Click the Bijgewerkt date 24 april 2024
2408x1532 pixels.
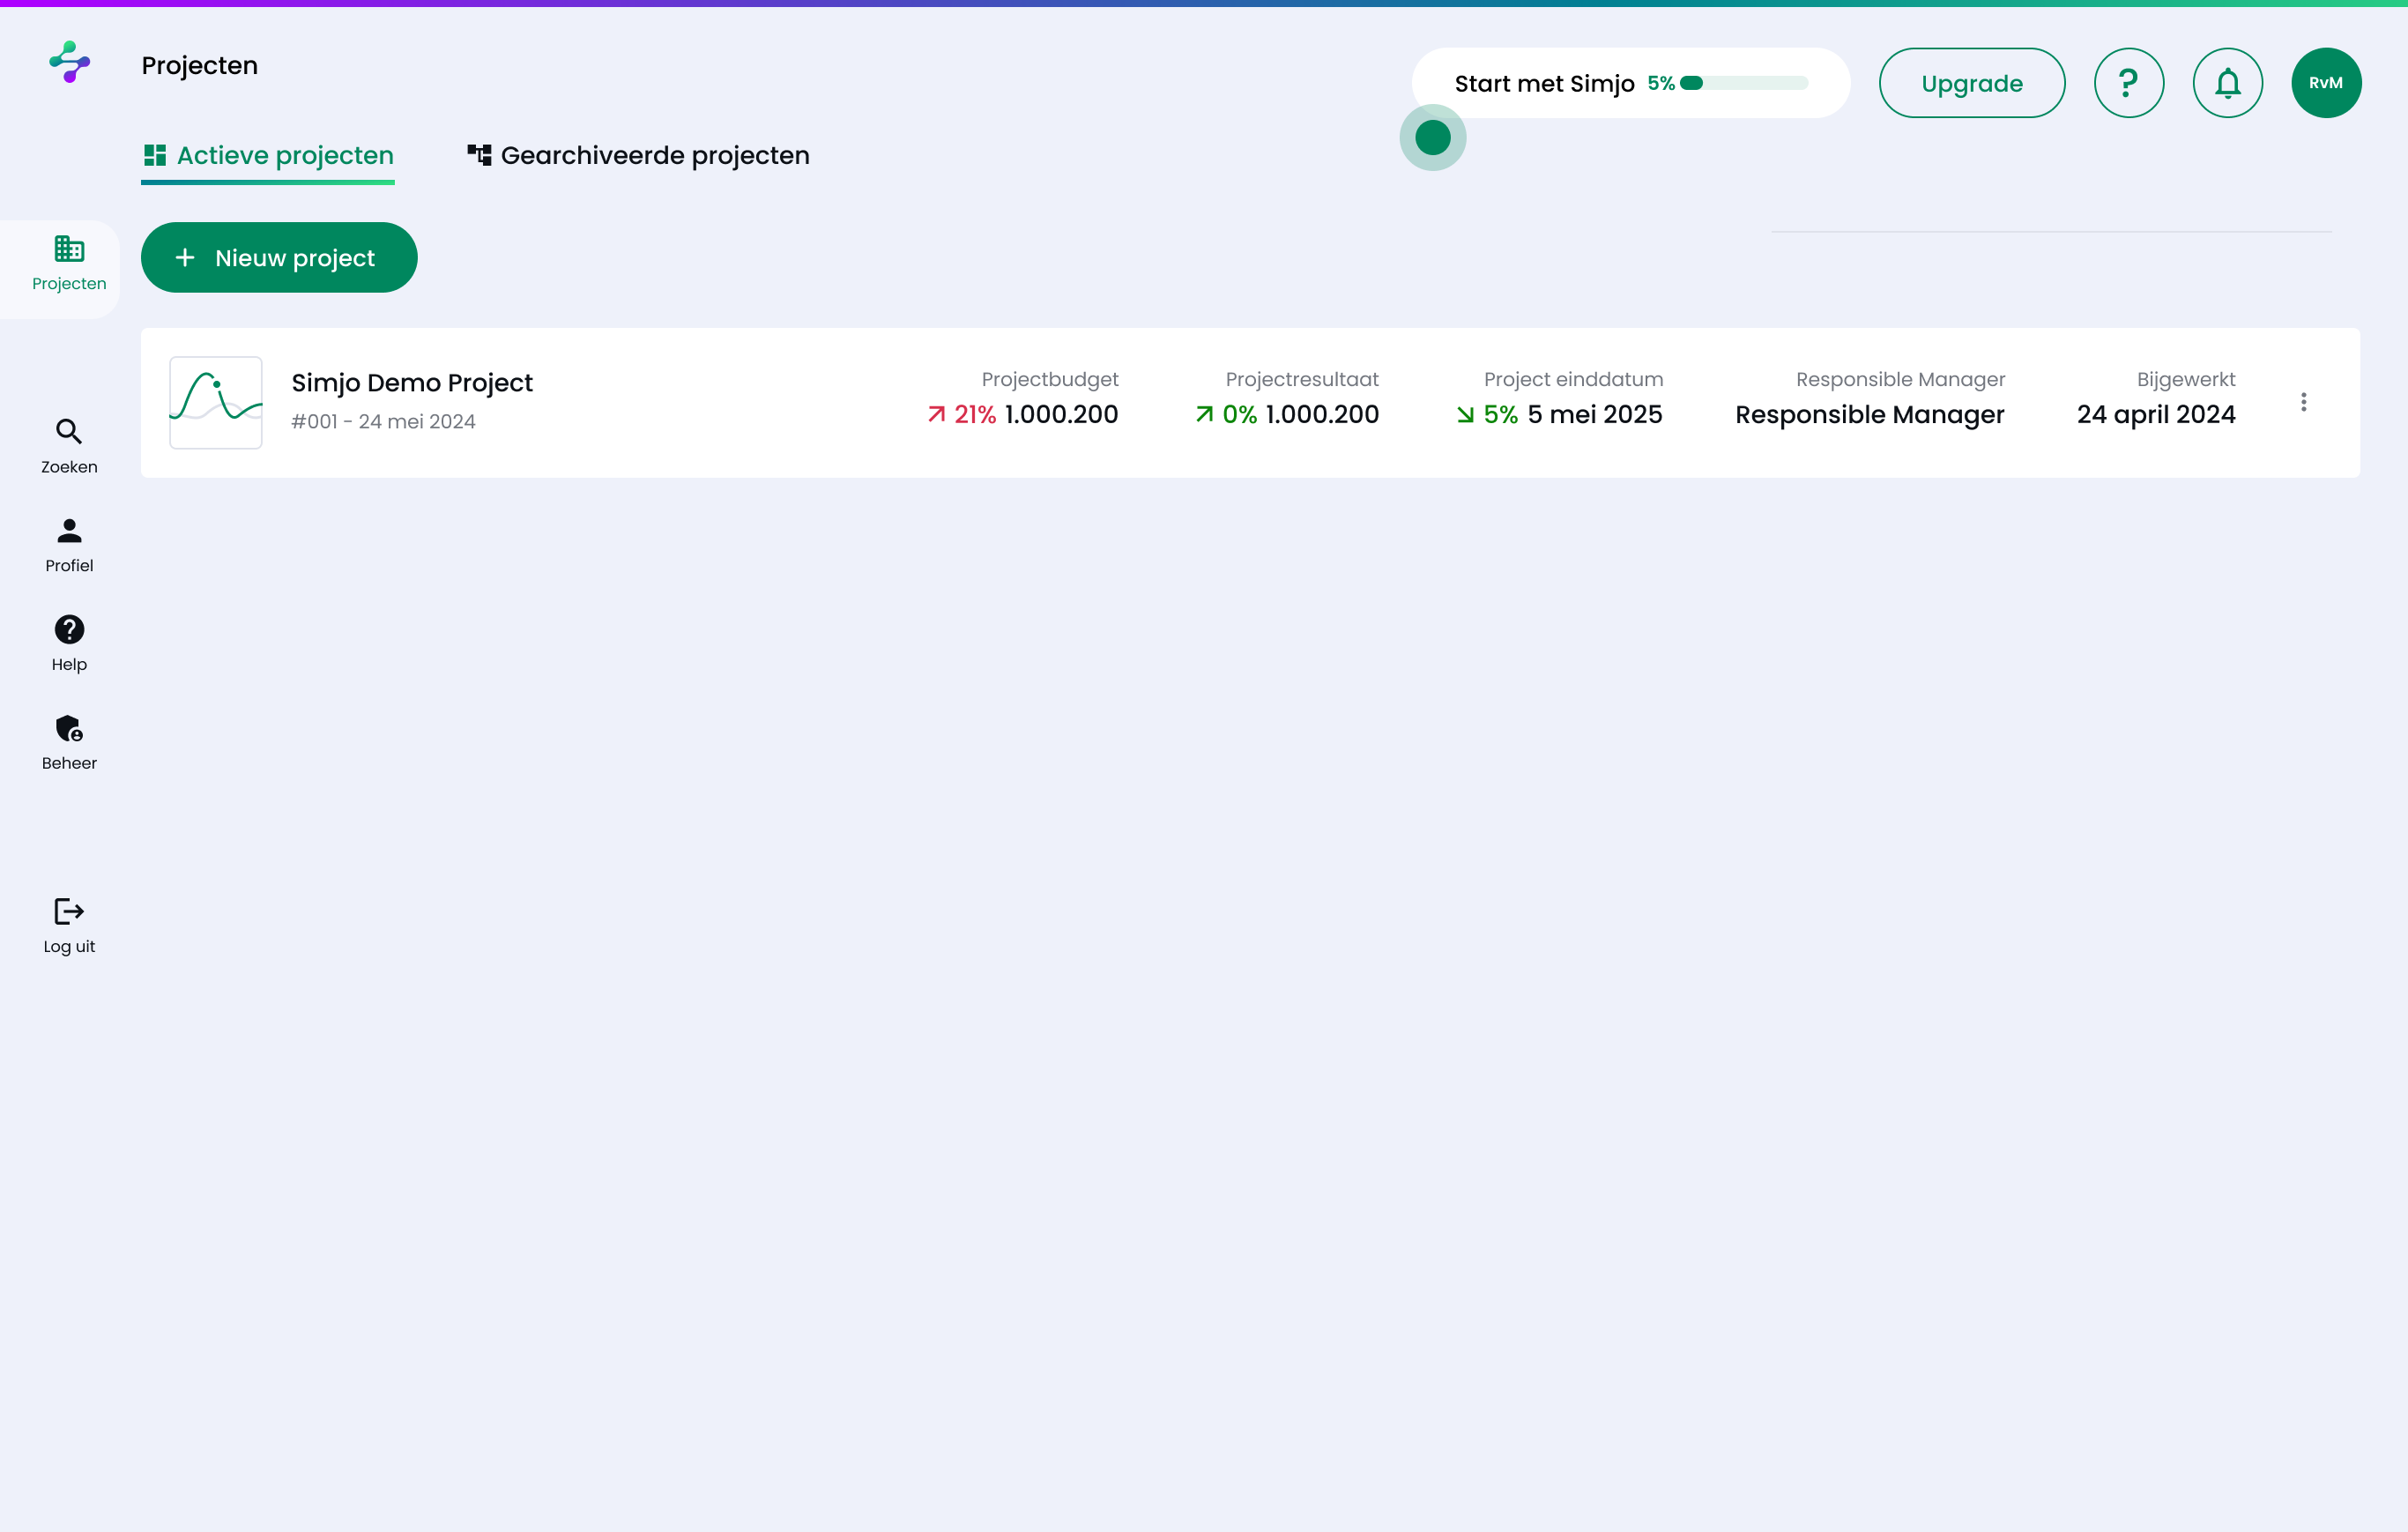(x=2156, y=415)
